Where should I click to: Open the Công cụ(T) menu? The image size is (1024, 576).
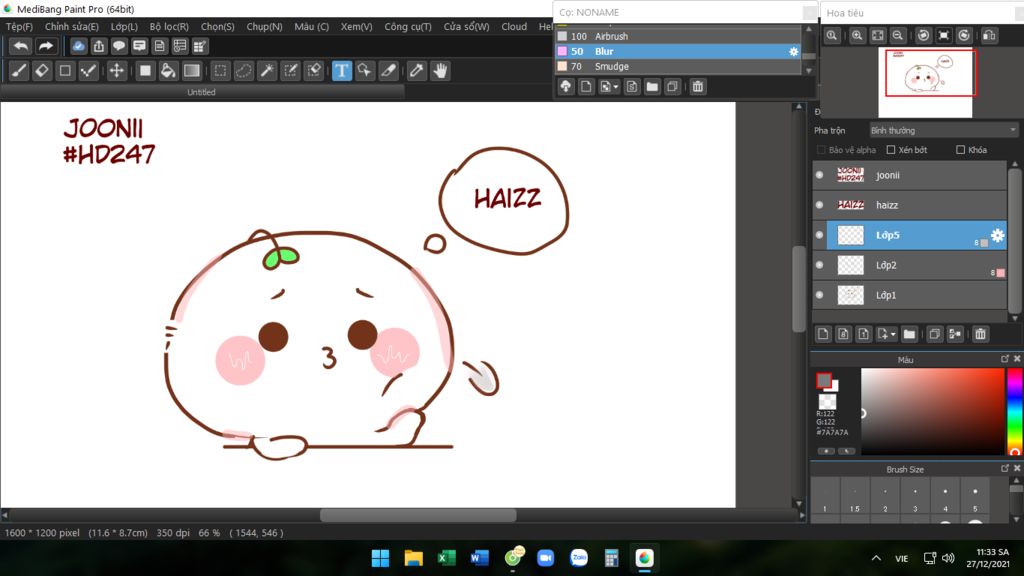[408, 27]
